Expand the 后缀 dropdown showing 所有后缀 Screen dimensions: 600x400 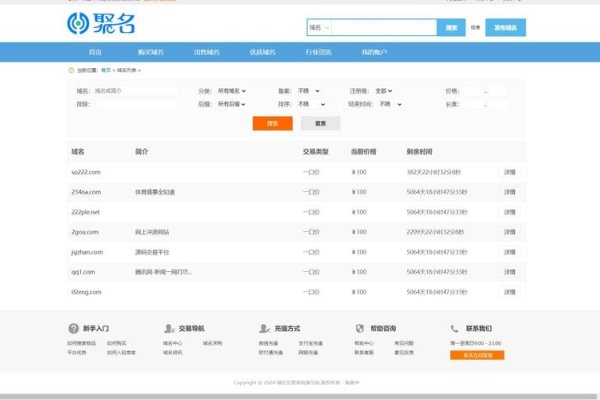(232, 104)
